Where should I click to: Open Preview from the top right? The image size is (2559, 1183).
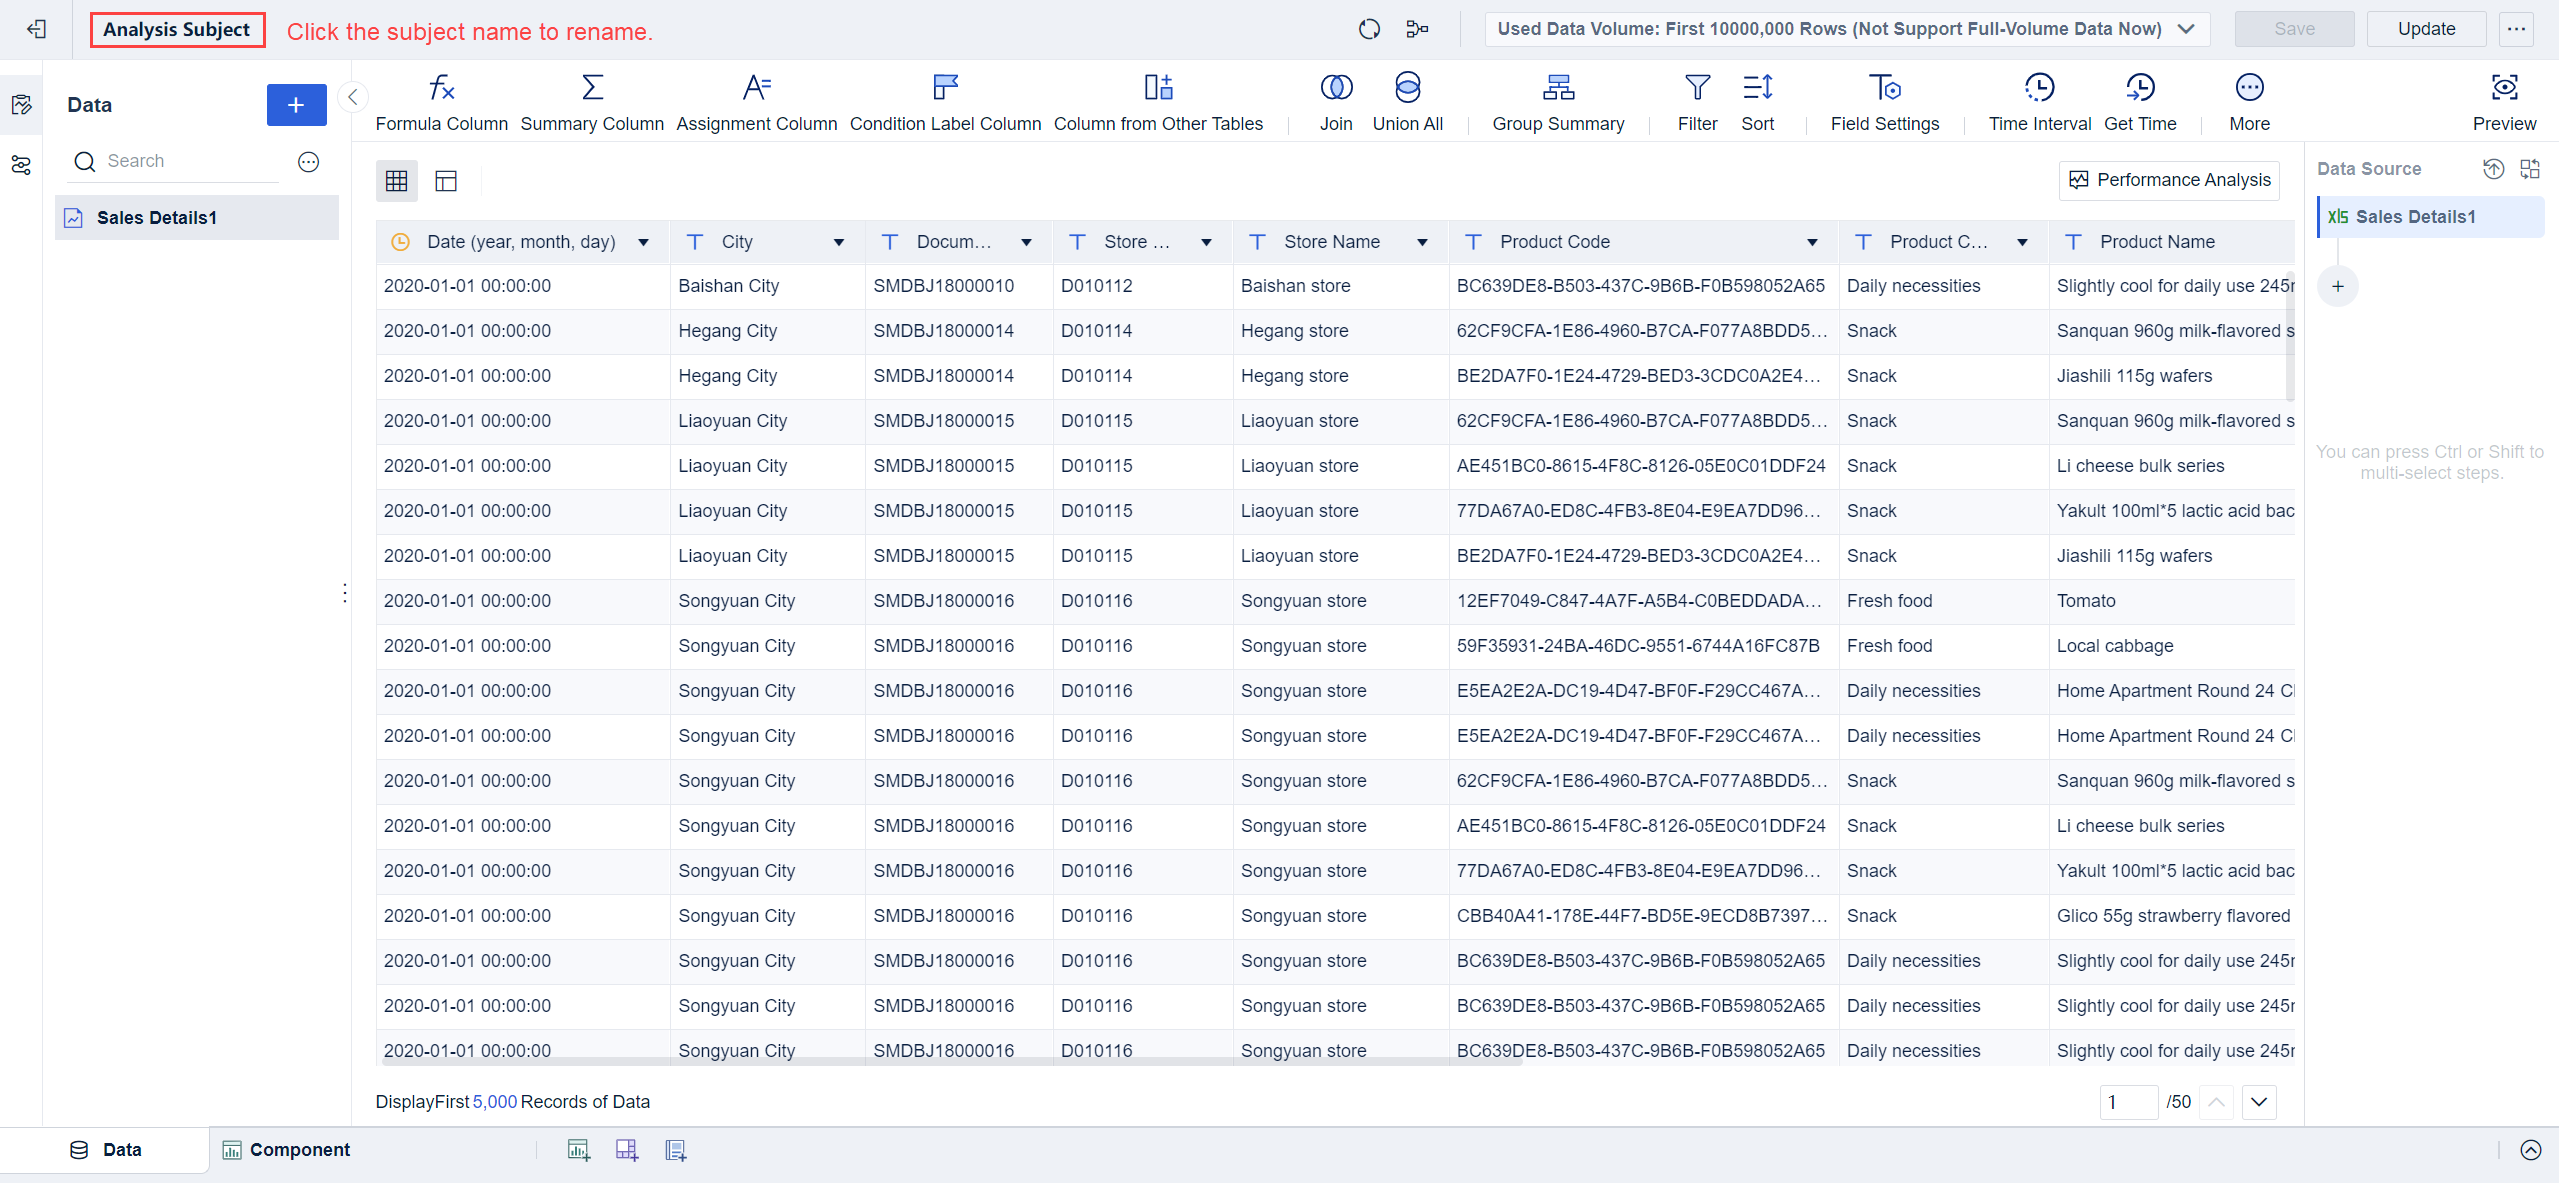pos(2504,99)
